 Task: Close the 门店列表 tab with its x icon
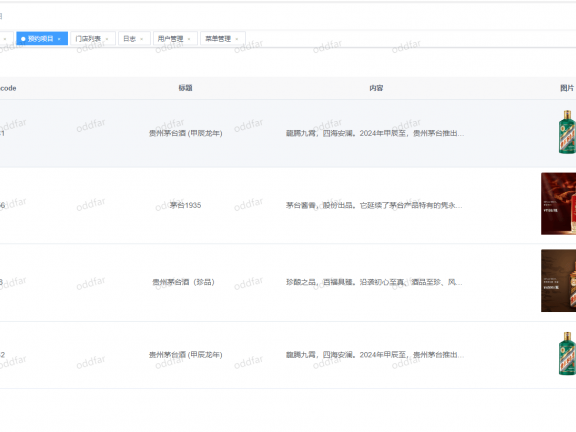107,39
